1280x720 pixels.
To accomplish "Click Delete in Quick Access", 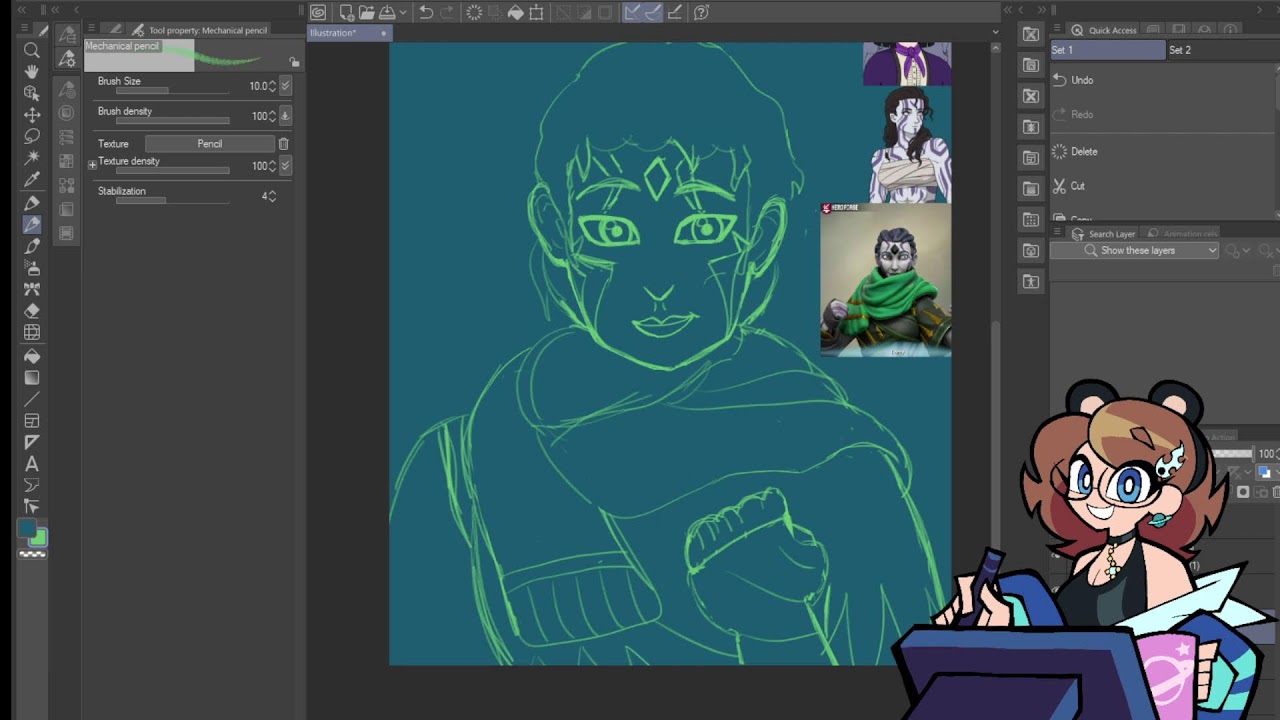I will coord(1084,152).
